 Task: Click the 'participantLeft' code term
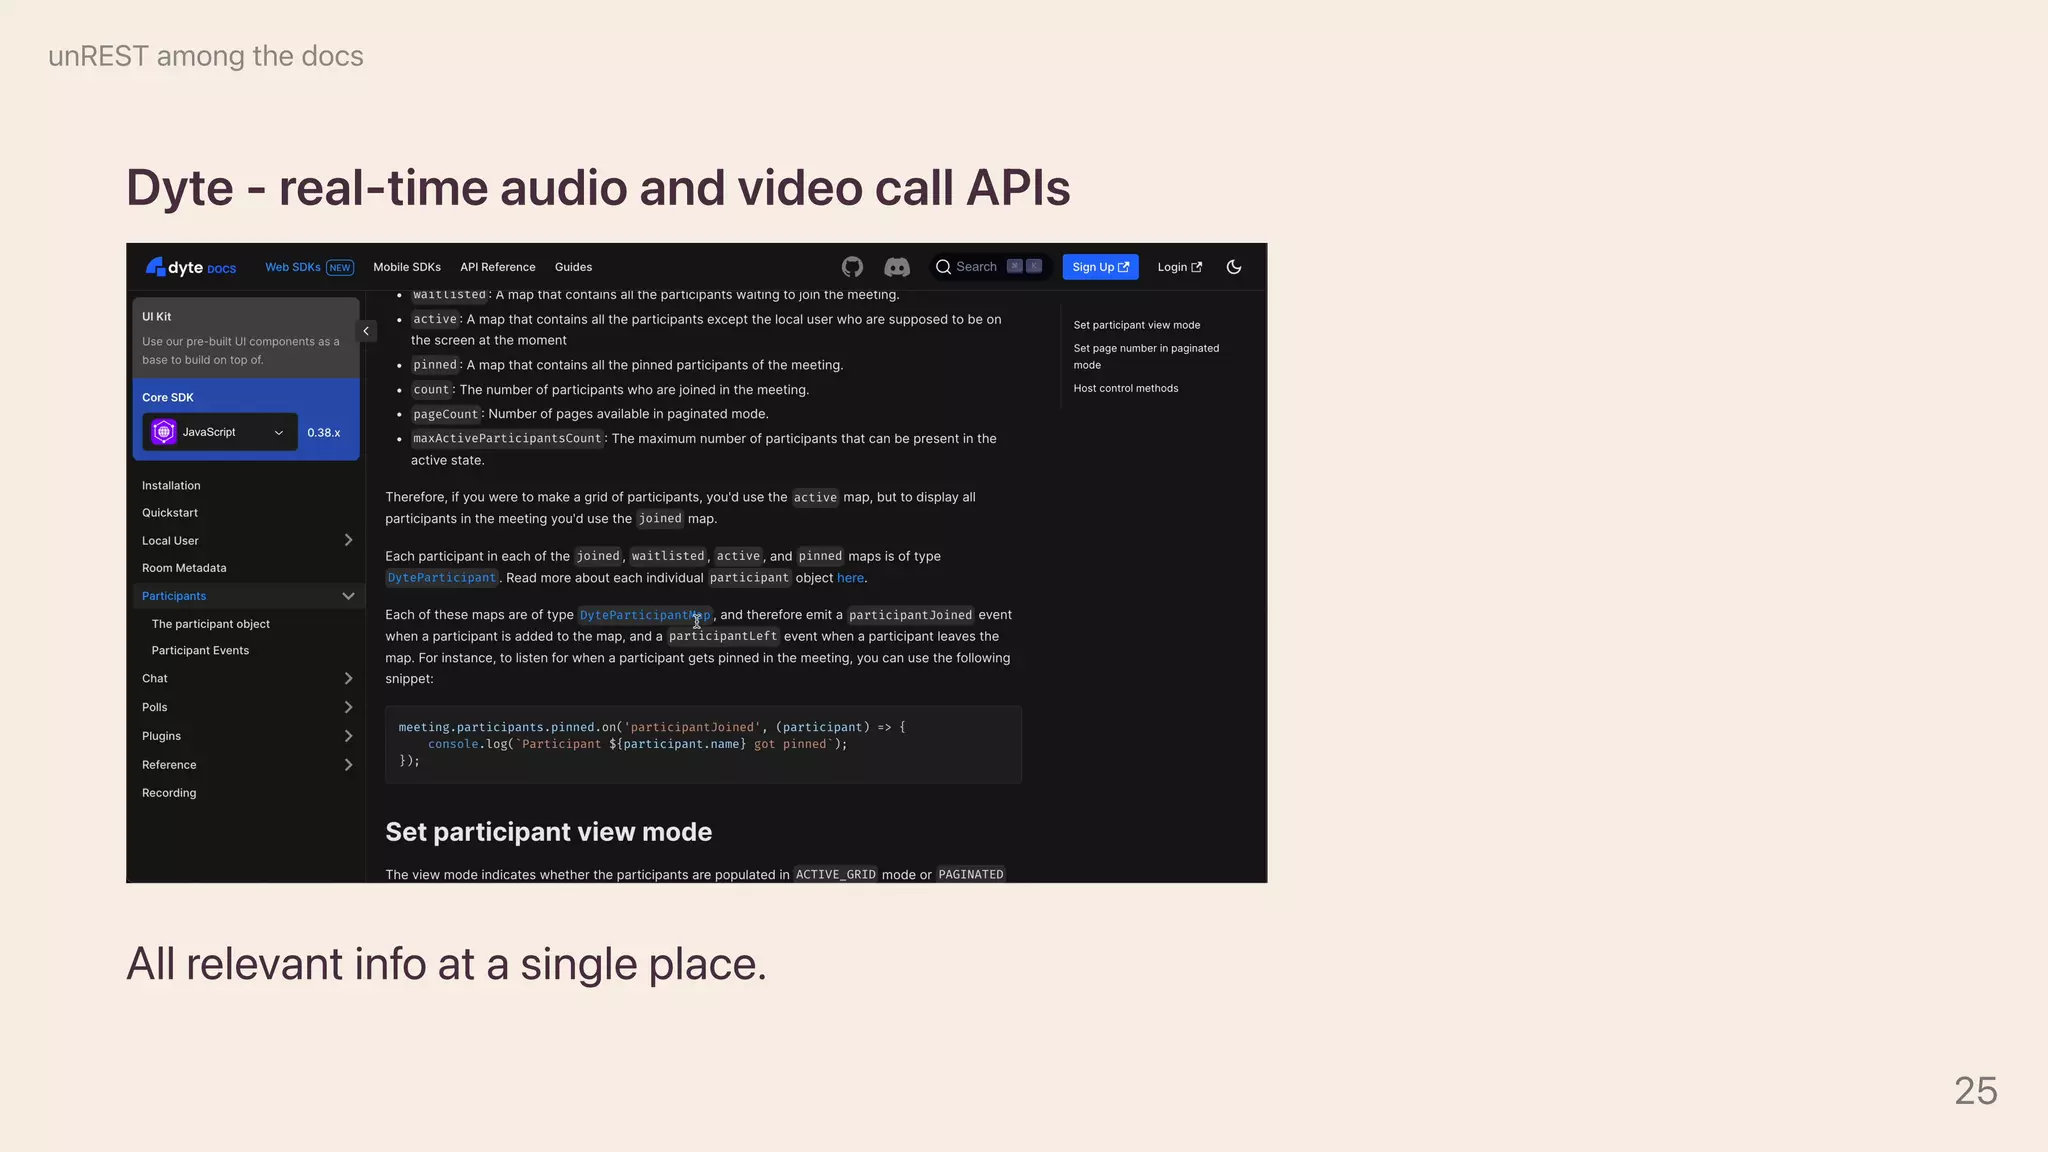(x=723, y=636)
